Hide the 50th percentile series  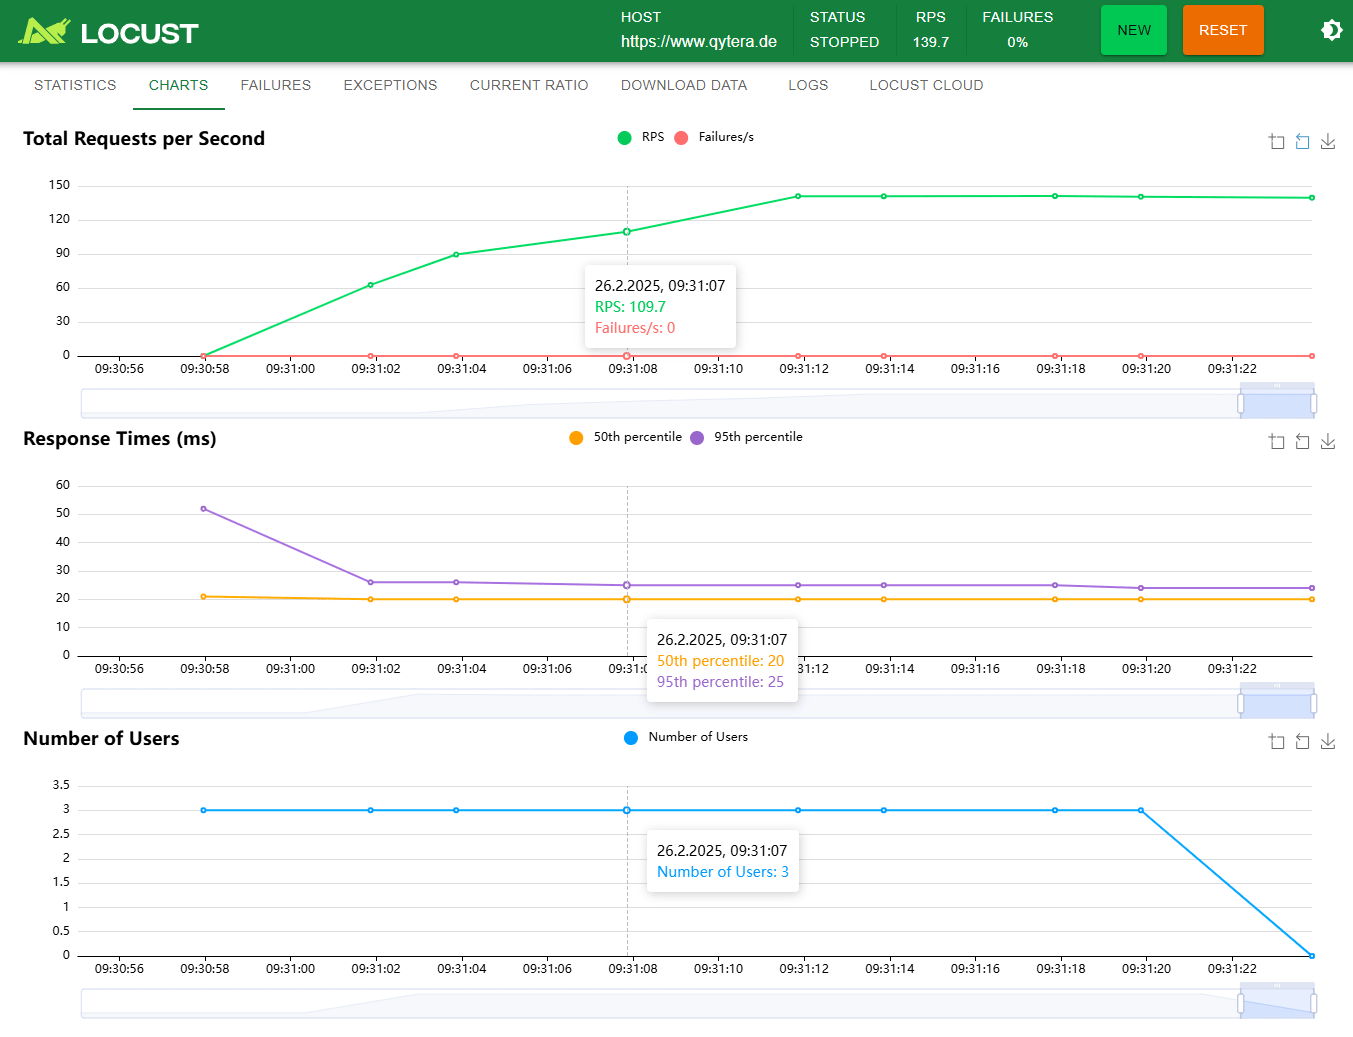(x=626, y=437)
